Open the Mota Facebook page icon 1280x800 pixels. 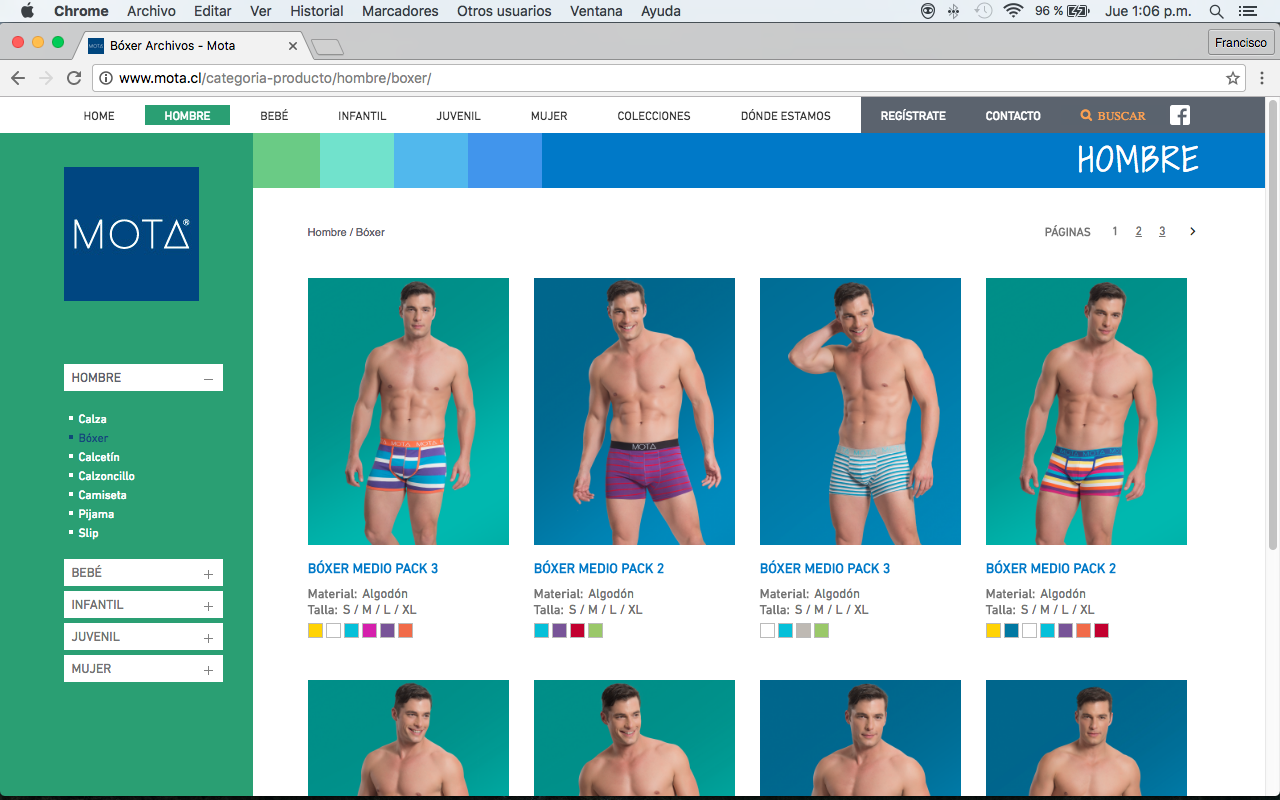point(1180,115)
